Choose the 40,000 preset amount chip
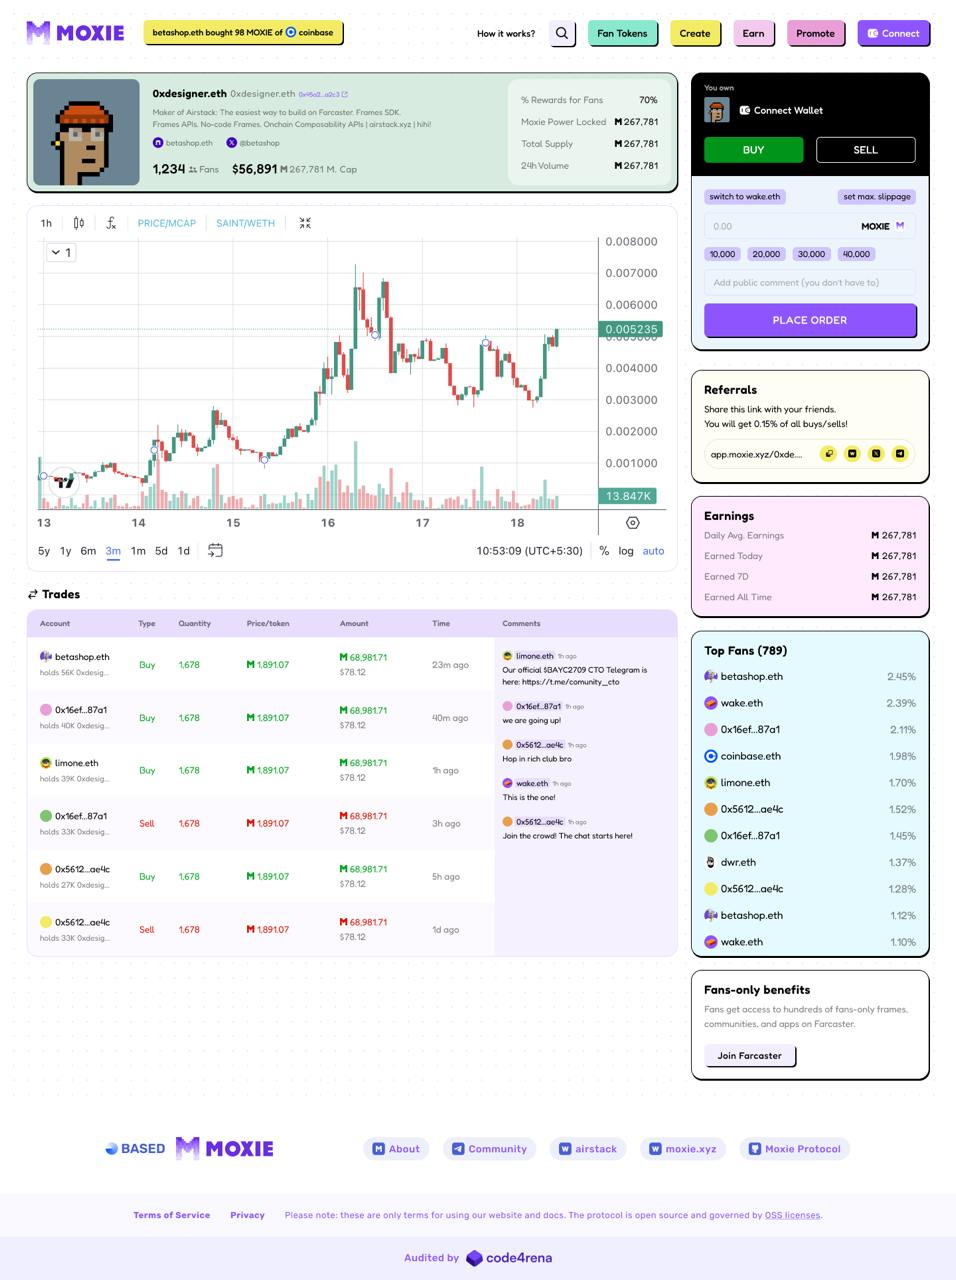The height and width of the screenshot is (1280, 956). click(856, 254)
